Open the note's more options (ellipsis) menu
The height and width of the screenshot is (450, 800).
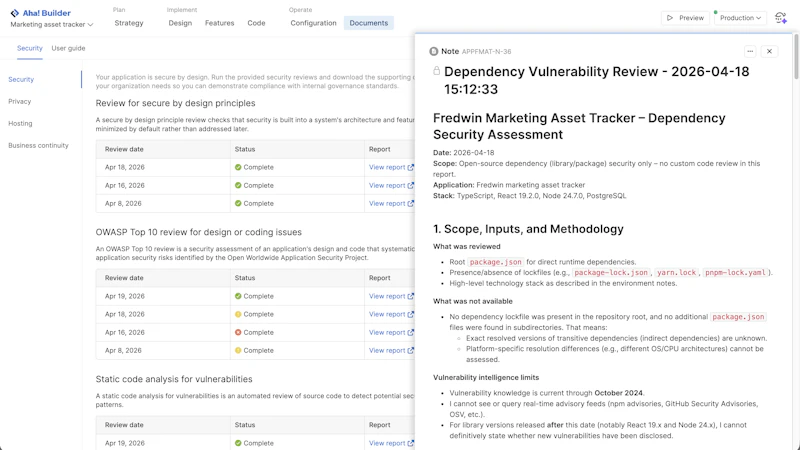tap(750, 51)
